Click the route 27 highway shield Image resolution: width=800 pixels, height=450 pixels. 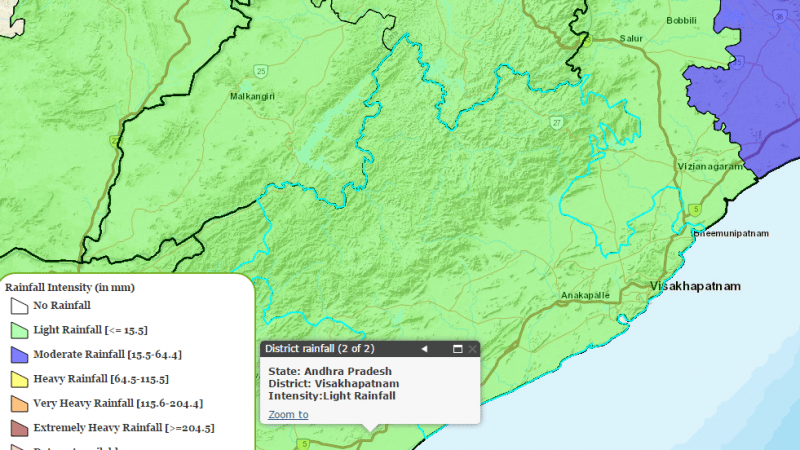pyautogui.click(x=556, y=122)
